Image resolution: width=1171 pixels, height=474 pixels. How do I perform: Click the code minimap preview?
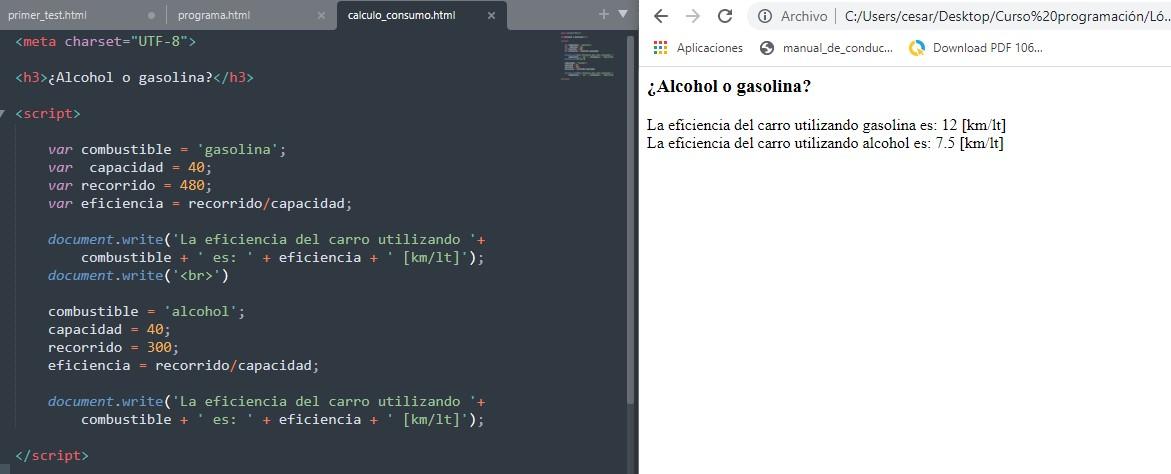[x=587, y=55]
